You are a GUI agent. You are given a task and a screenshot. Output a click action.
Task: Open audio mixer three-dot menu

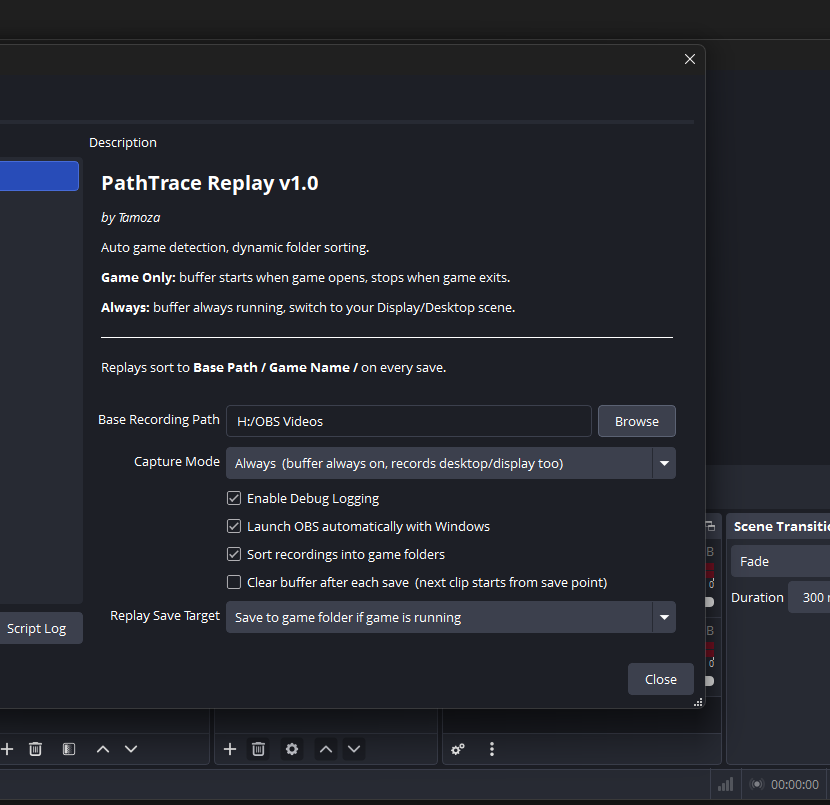click(x=492, y=749)
